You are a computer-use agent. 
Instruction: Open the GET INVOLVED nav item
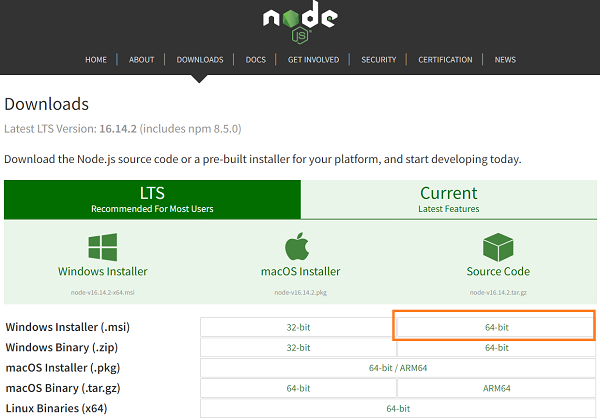(x=313, y=60)
